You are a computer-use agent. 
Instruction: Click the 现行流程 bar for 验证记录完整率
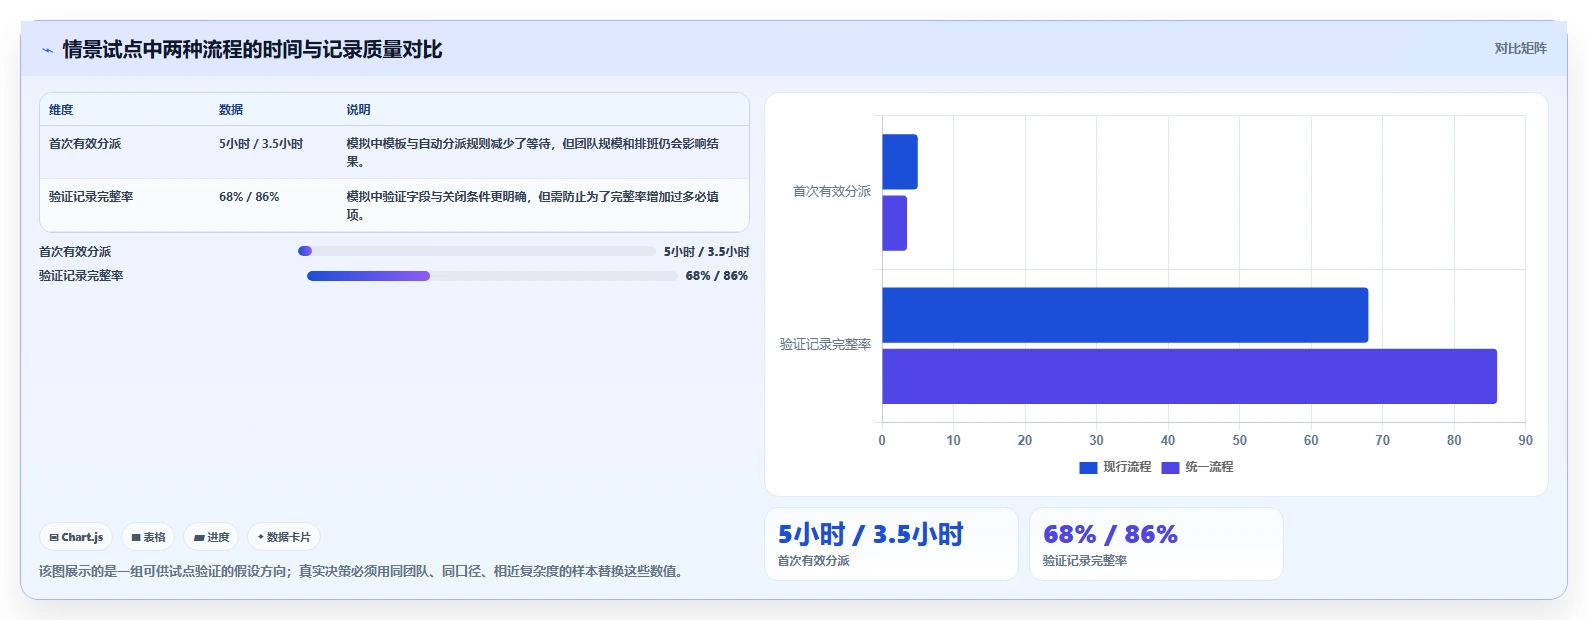(1125, 315)
